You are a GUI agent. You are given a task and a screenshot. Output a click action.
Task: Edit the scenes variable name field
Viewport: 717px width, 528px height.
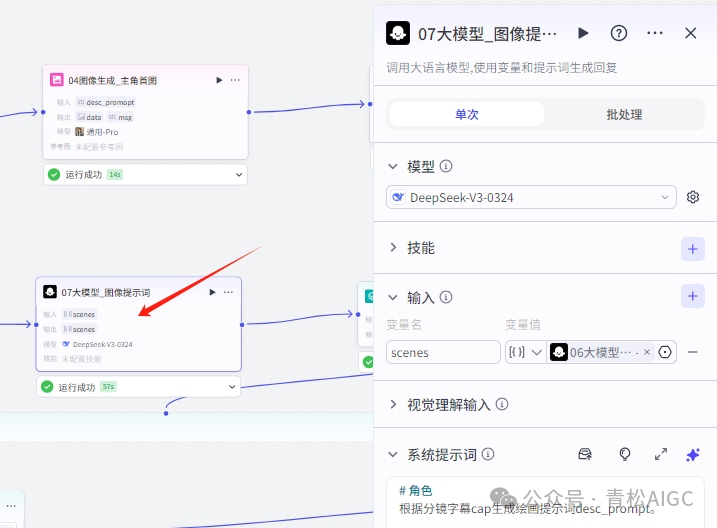point(443,352)
